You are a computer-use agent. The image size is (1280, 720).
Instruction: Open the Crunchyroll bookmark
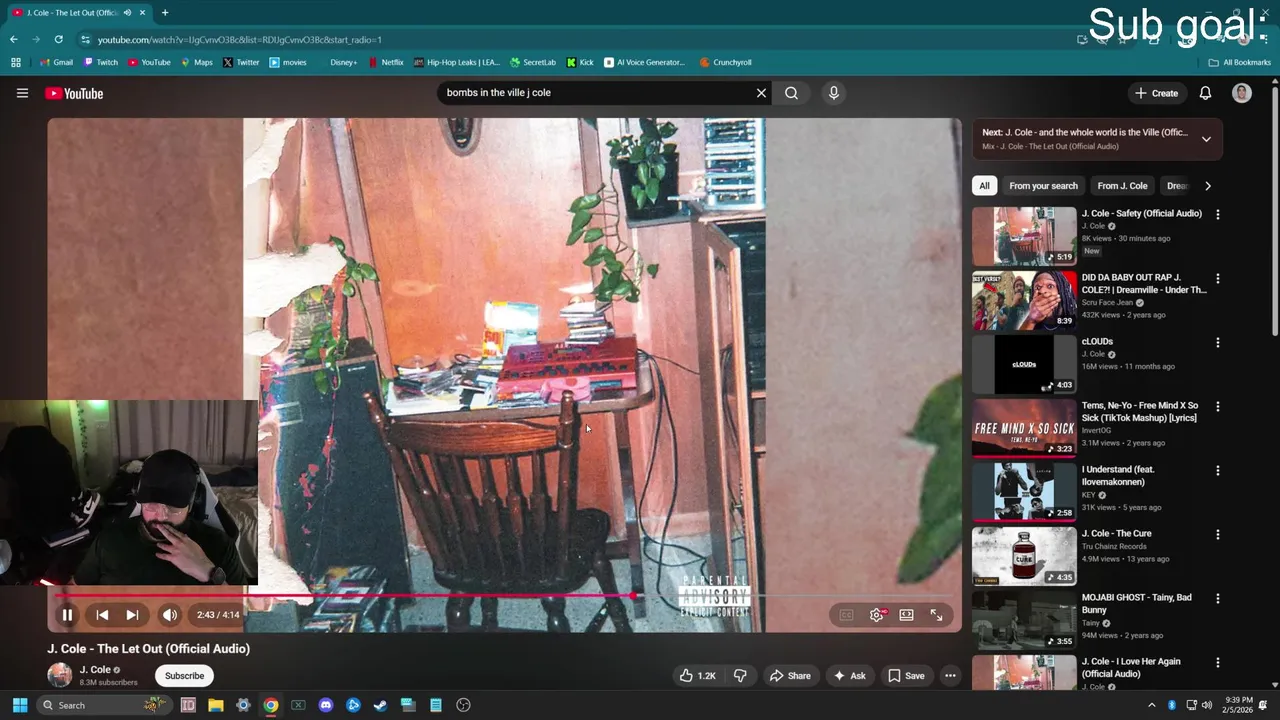[x=725, y=62]
